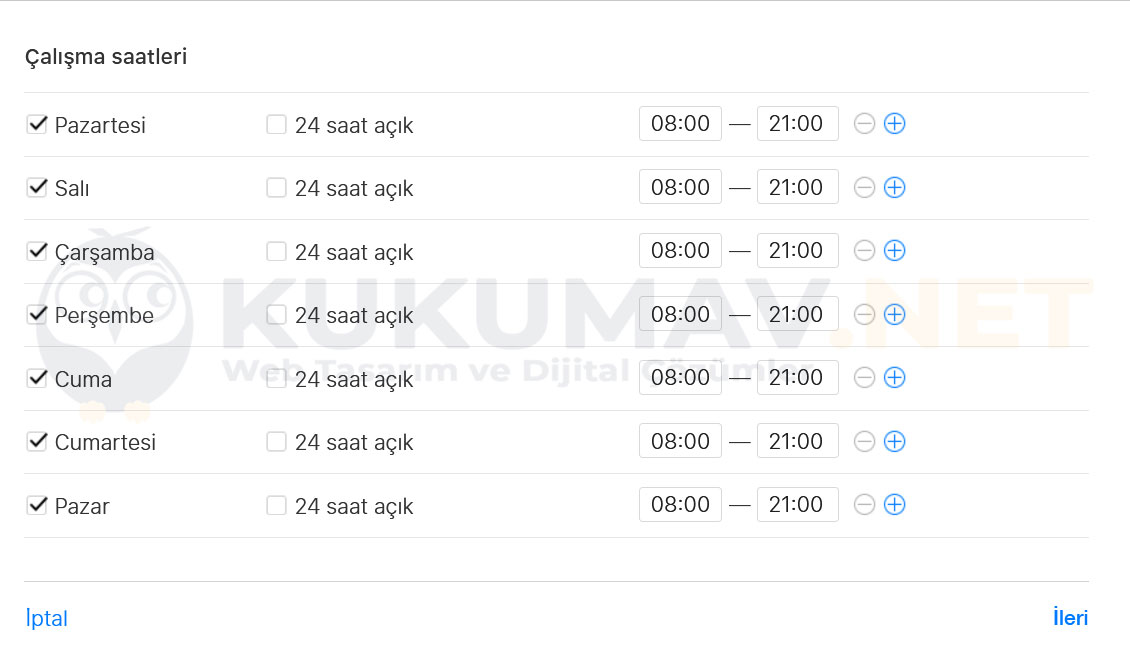Open the Çarşamba opening time 08:00 field
The width and height of the screenshot is (1130, 649).
pos(680,251)
